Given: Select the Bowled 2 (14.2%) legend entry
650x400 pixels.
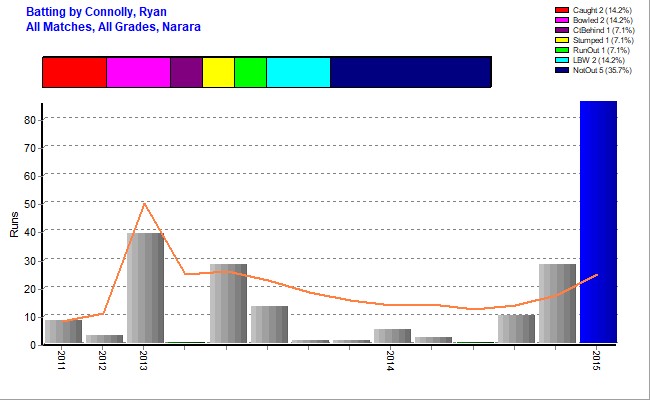Looking at the screenshot, I should pyautogui.click(x=594, y=20).
